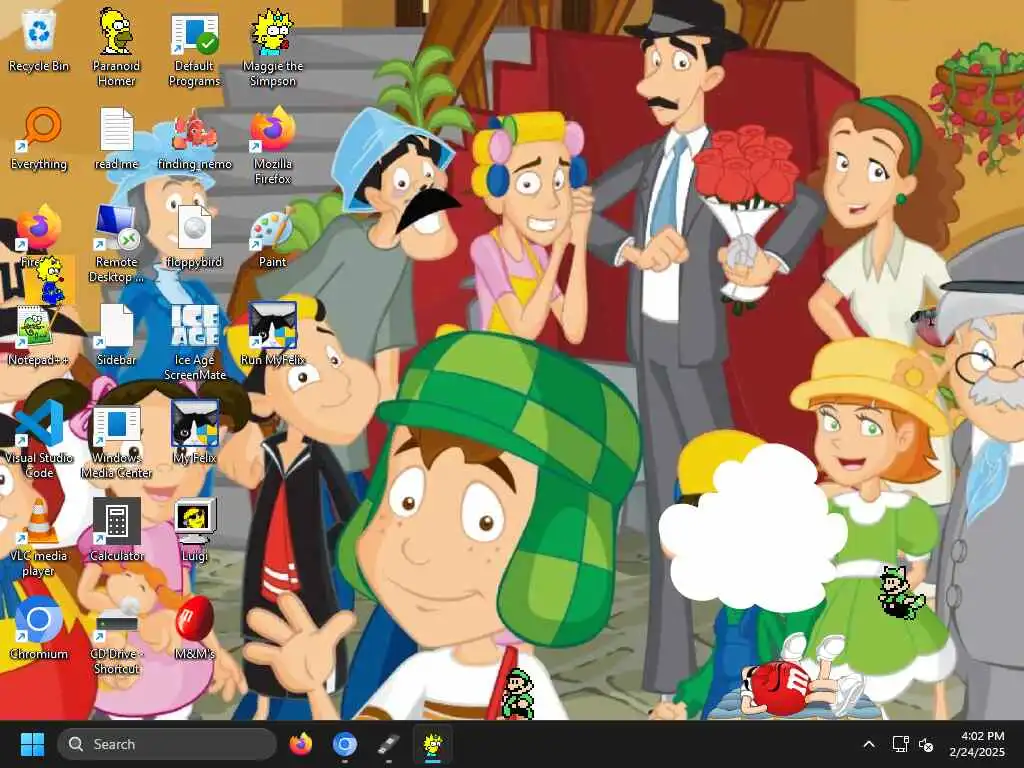Click the Maggie Simpson taskbar icon
Image resolution: width=1024 pixels, height=768 pixels.
pos(432,746)
